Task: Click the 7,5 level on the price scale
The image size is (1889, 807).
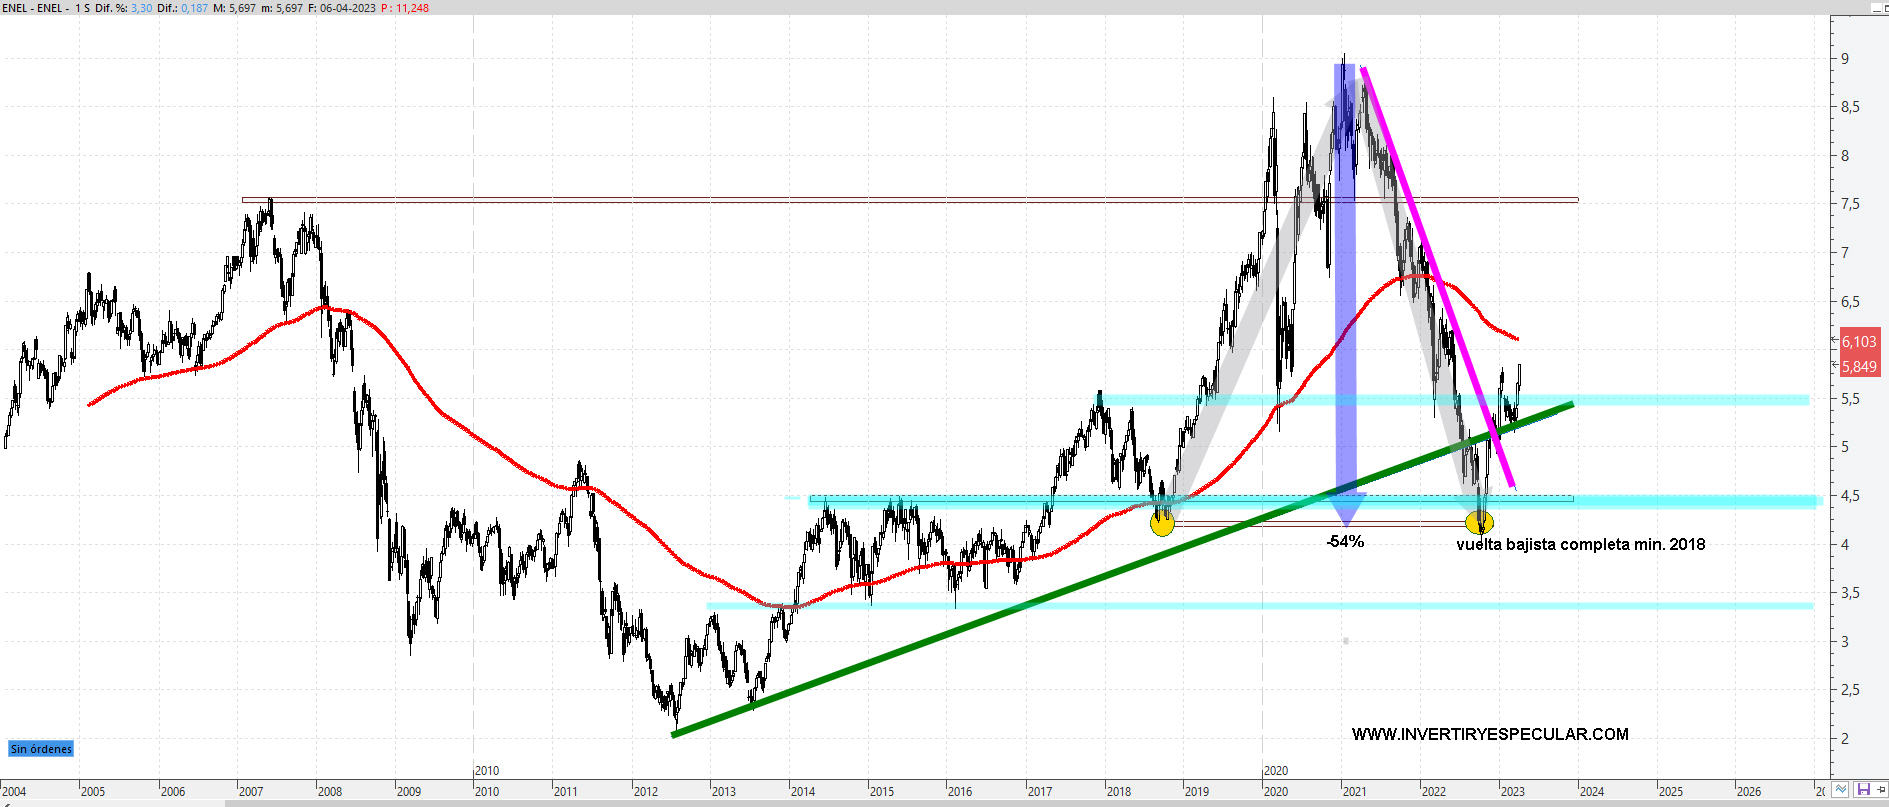Action: tap(1850, 204)
